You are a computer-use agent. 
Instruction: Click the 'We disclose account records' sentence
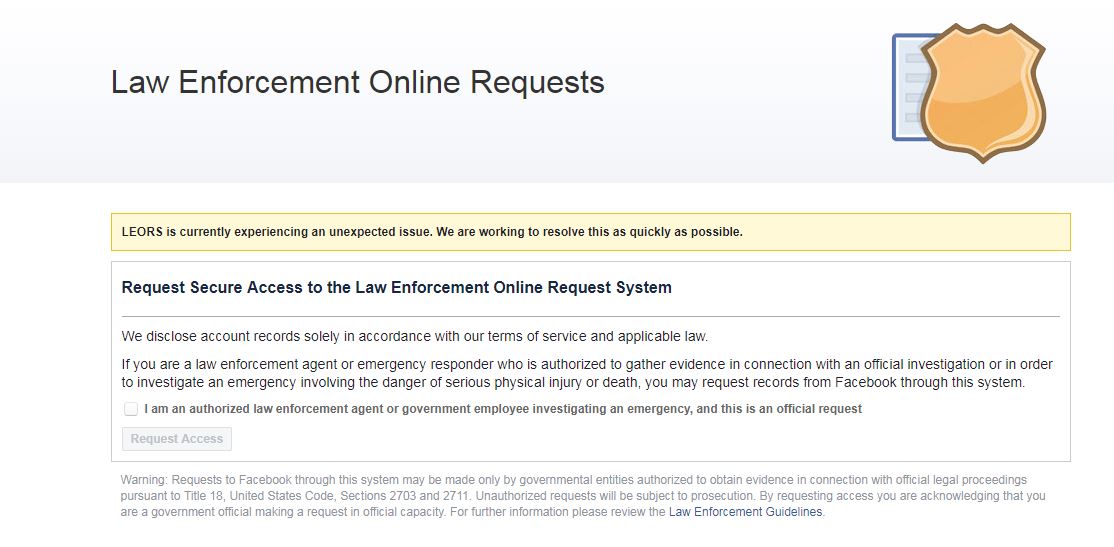tap(414, 336)
